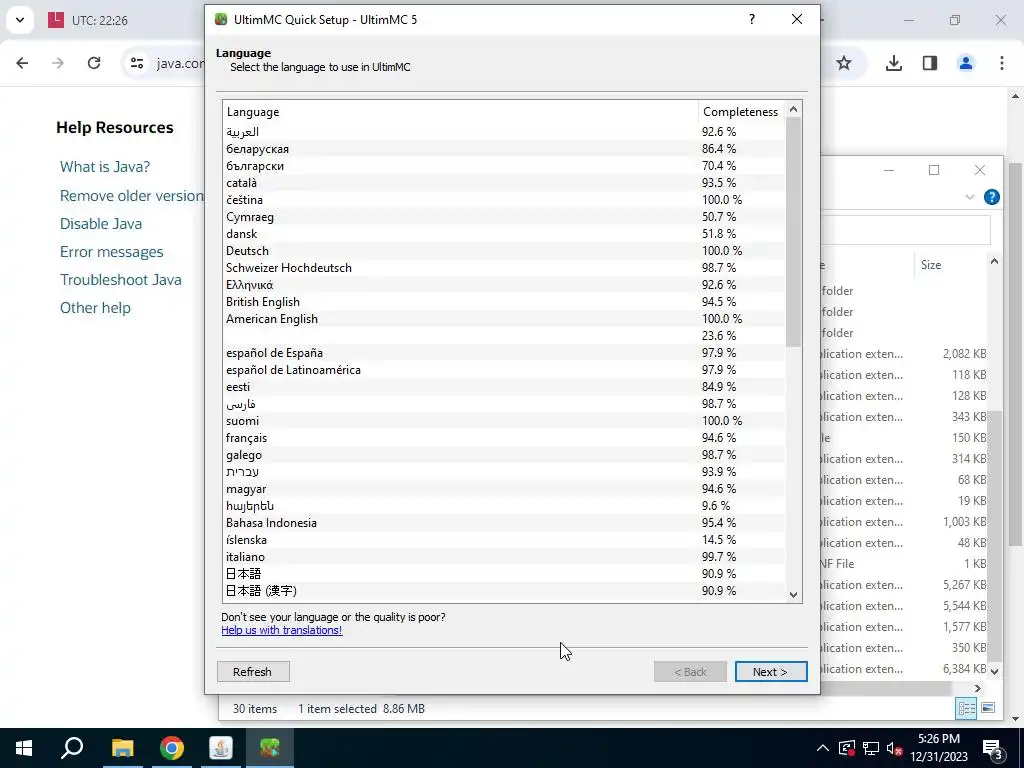Open muted volume tray icon
This screenshot has width=1024, height=768.
tap(894, 748)
